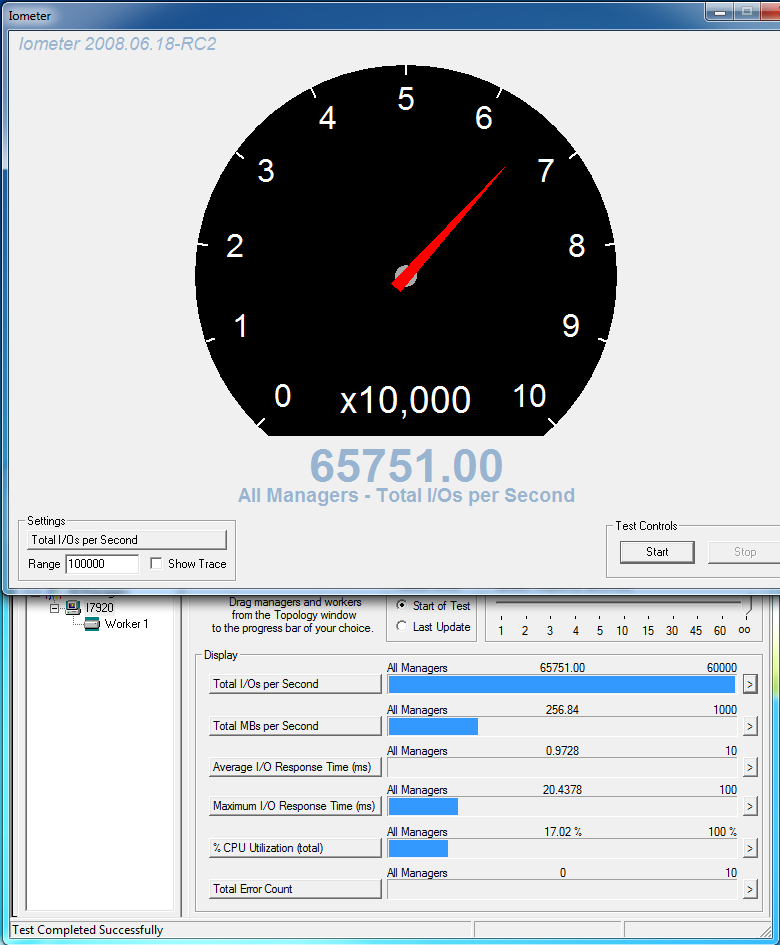
Task: Collapse the I7920 manager tree node
Action: pyautogui.click(x=54, y=608)
